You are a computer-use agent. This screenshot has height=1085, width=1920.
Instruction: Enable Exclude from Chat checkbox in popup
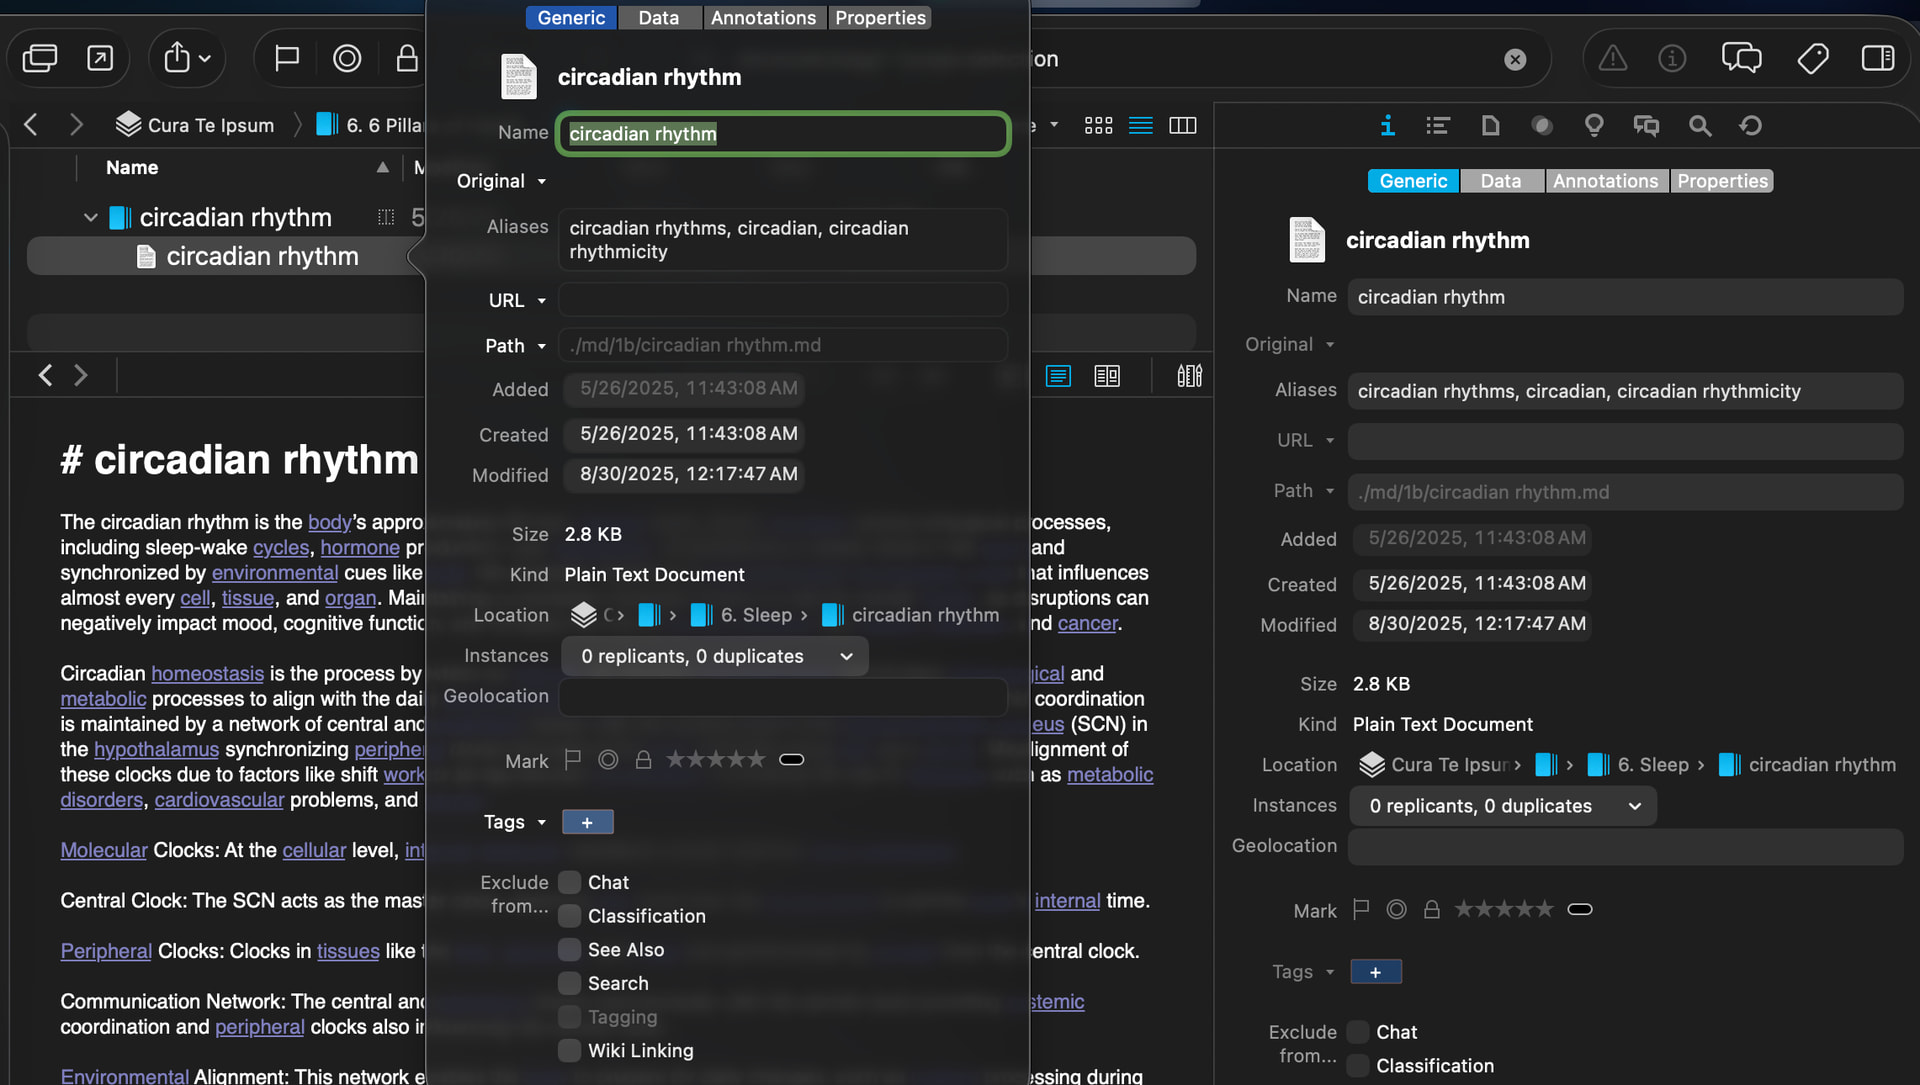tap(570, 882)
